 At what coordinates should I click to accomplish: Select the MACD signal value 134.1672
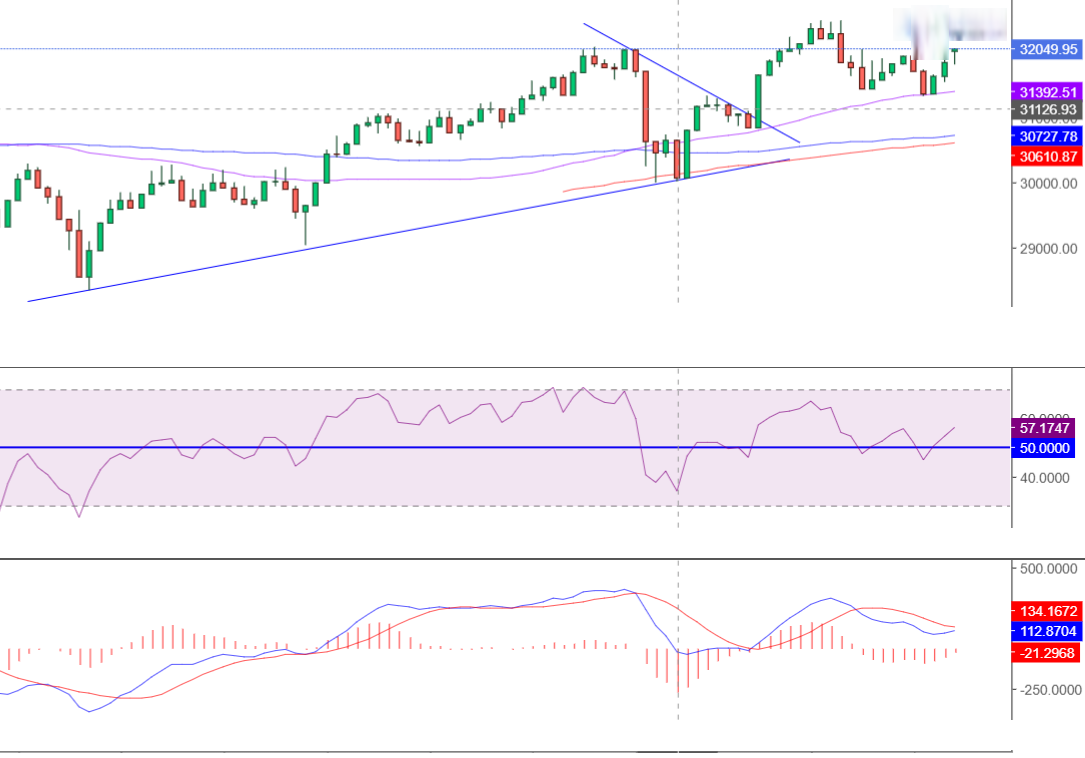1047,611
